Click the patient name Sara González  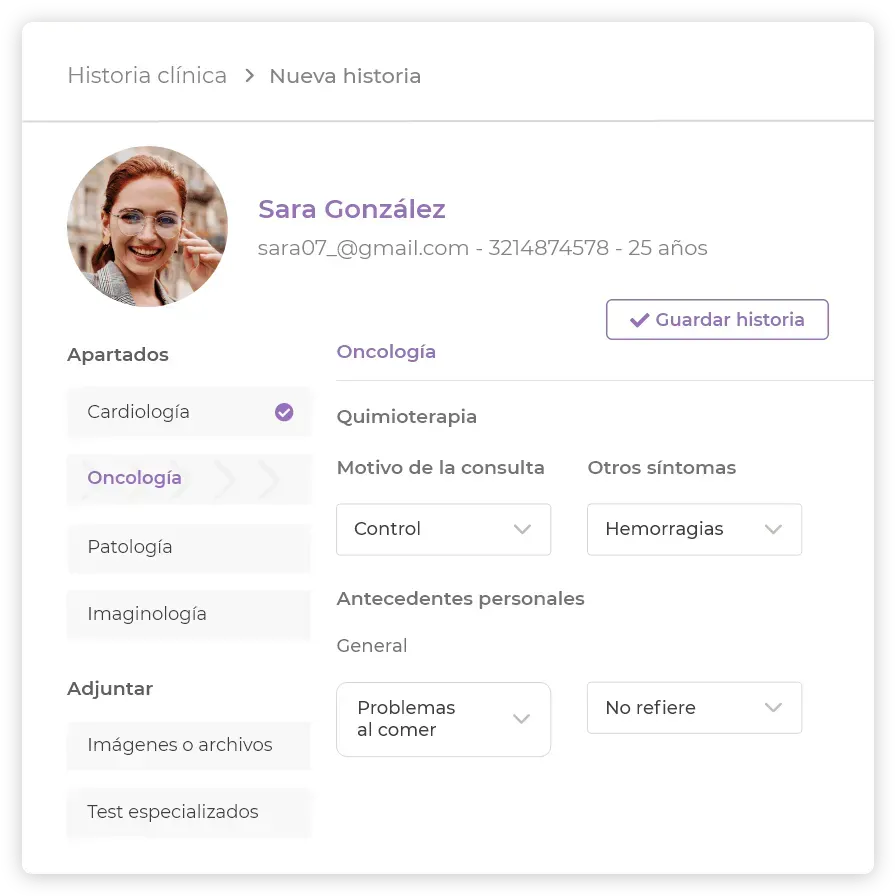[x=351, y=209]
